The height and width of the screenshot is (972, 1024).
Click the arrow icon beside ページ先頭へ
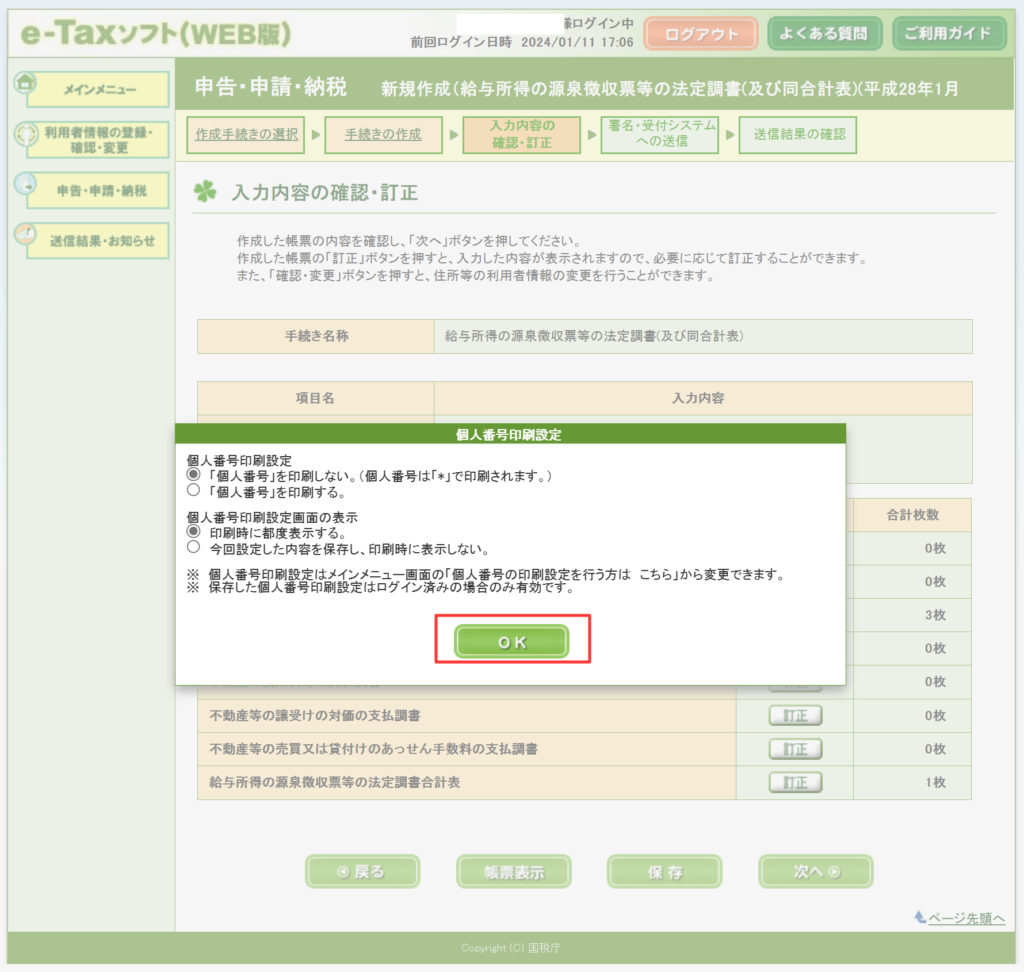point(920,917)
